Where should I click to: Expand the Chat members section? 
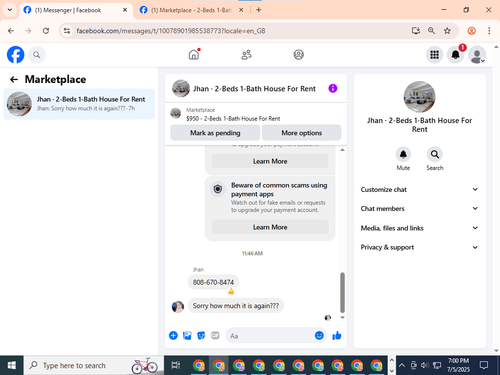coord(419,209)
